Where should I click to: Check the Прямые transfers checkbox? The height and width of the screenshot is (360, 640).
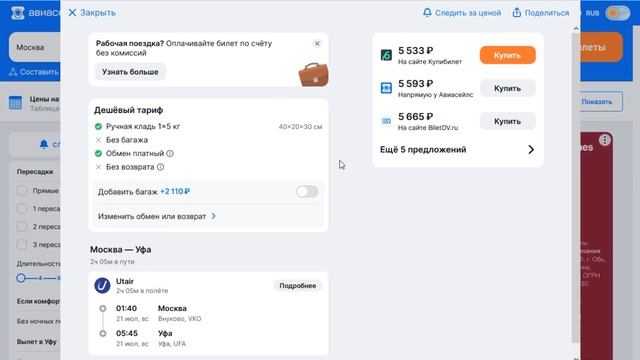pos(22,190)
